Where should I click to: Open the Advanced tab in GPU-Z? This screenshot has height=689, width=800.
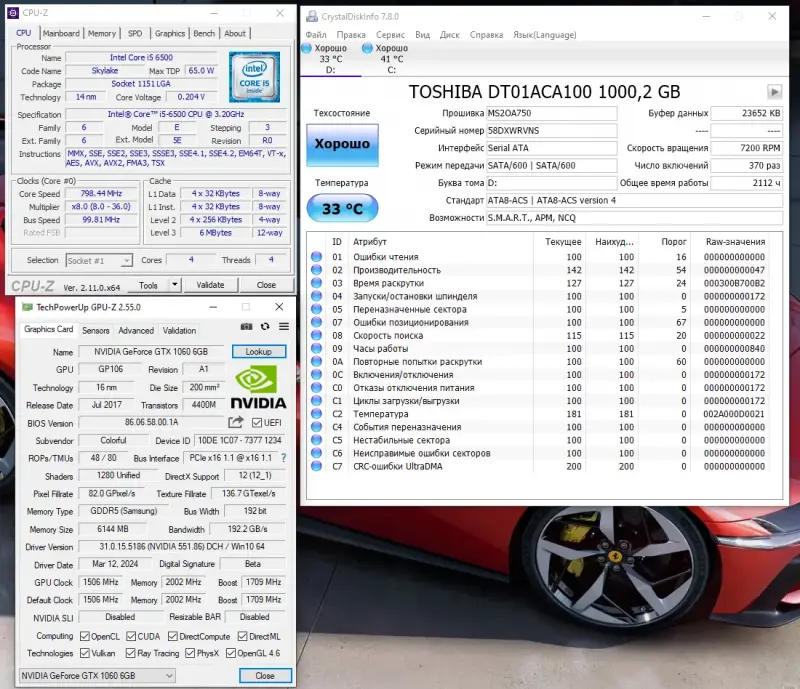click(136, 331)
